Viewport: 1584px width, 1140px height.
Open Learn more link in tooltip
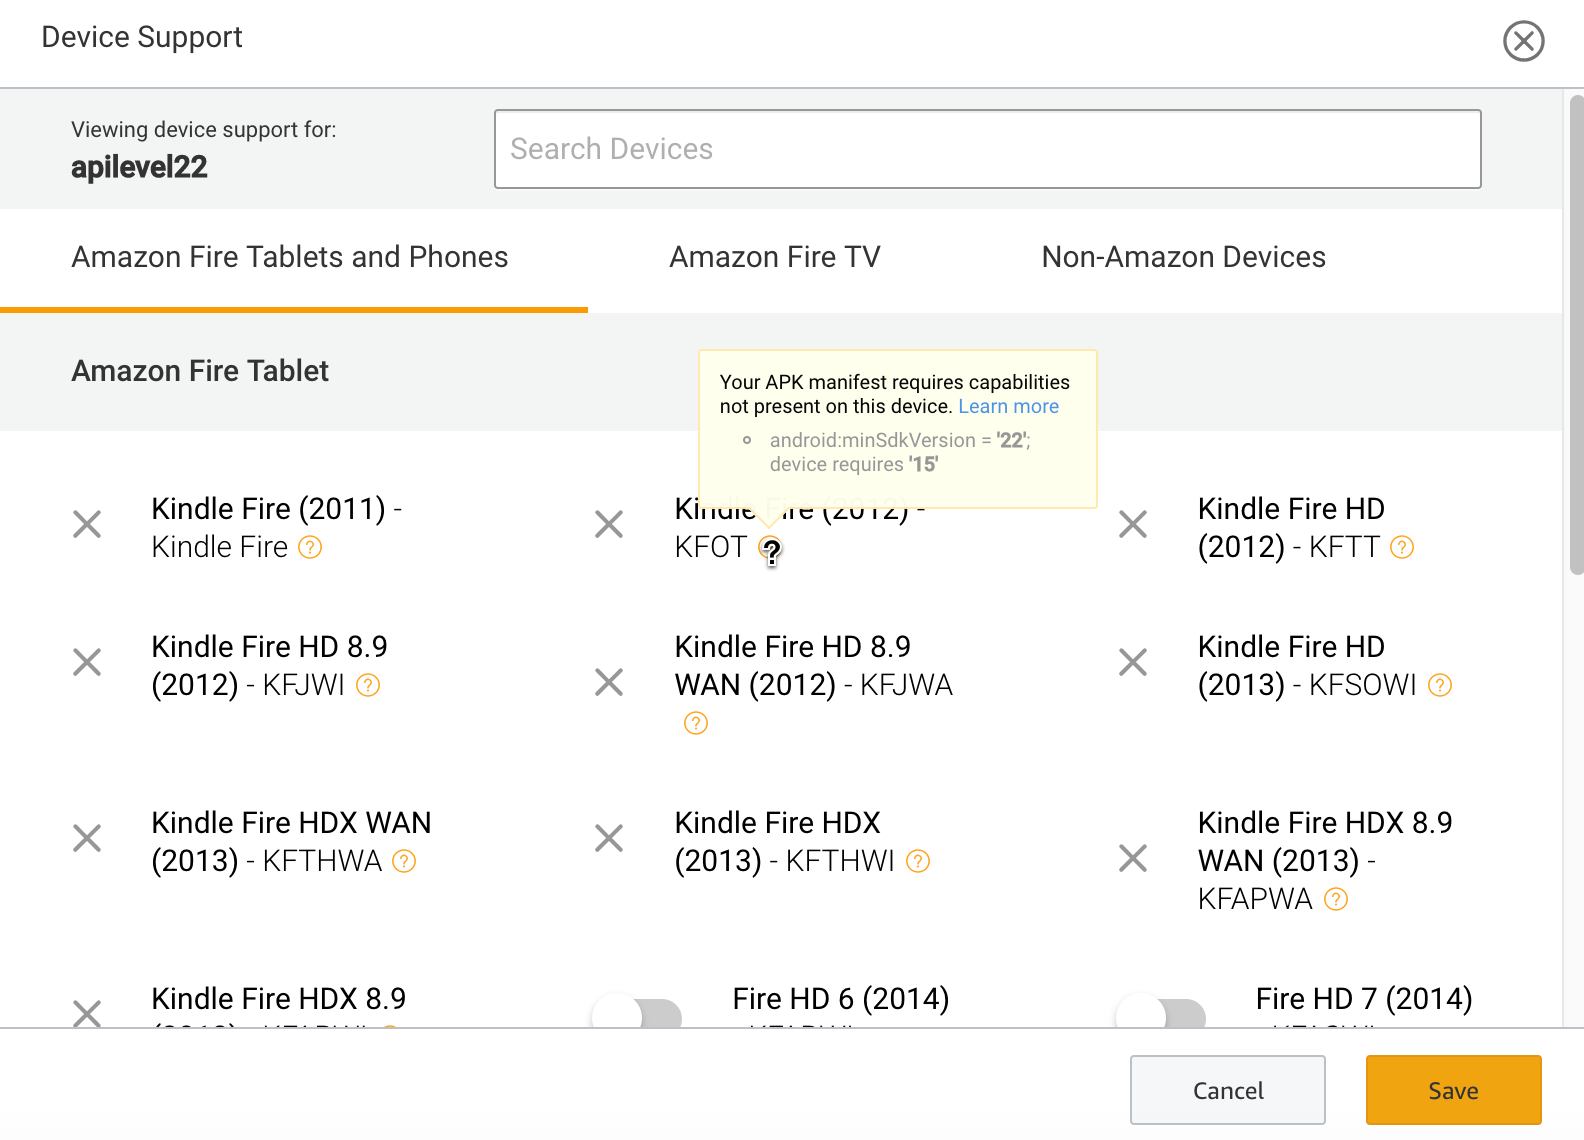(x=1008, y=407)
